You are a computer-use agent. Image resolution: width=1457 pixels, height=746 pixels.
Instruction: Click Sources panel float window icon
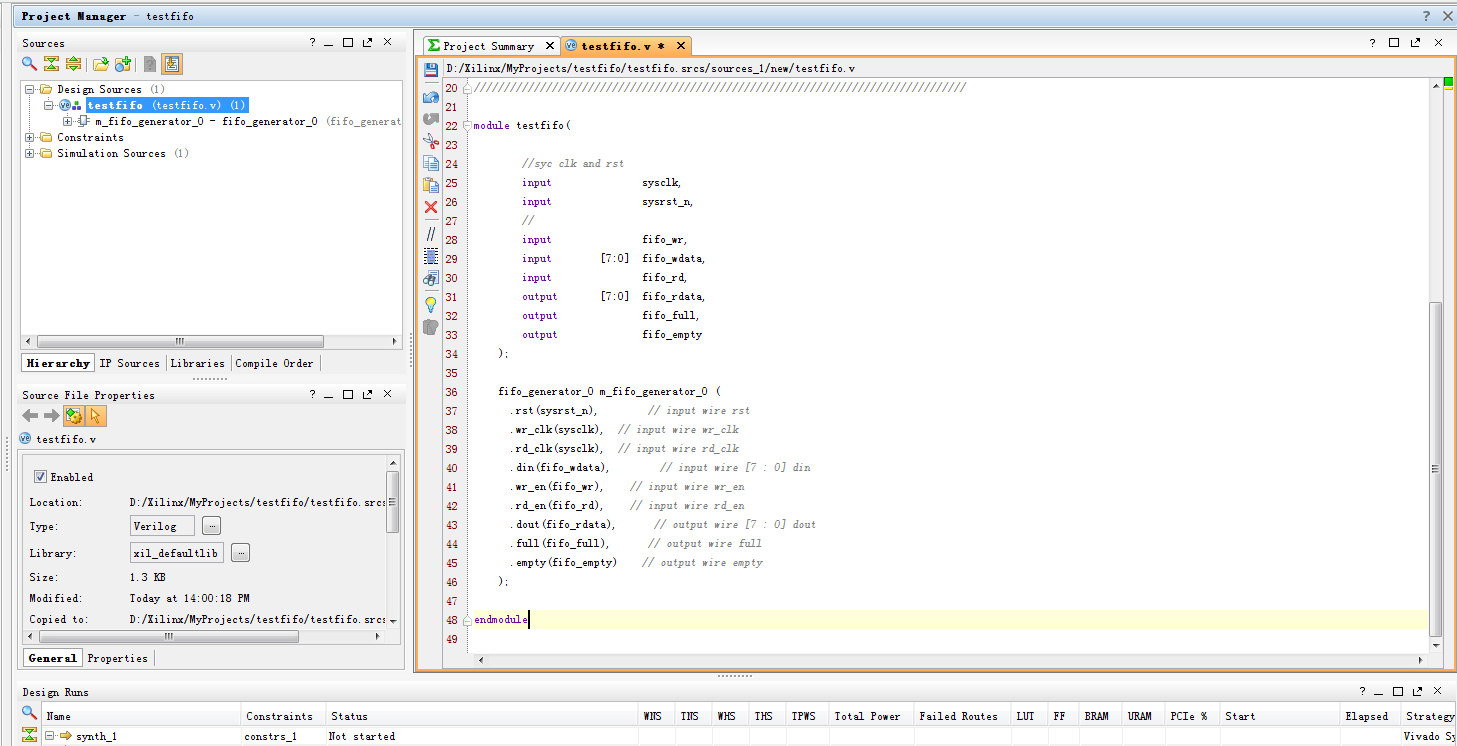click(367, 43)
